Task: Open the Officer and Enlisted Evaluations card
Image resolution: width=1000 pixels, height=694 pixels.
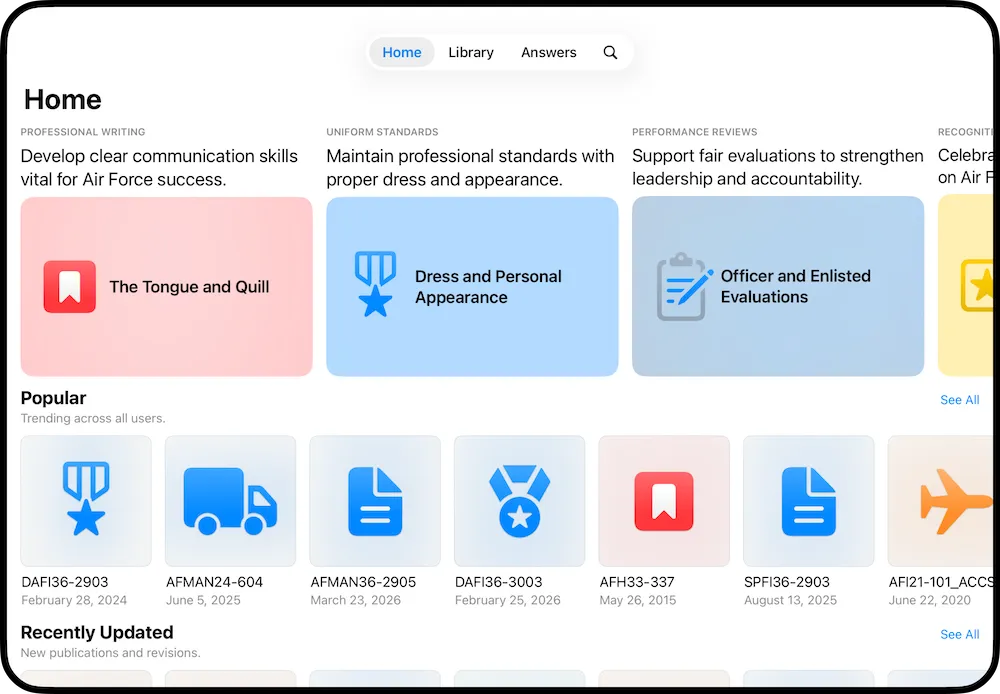Action: click(778, 286)
